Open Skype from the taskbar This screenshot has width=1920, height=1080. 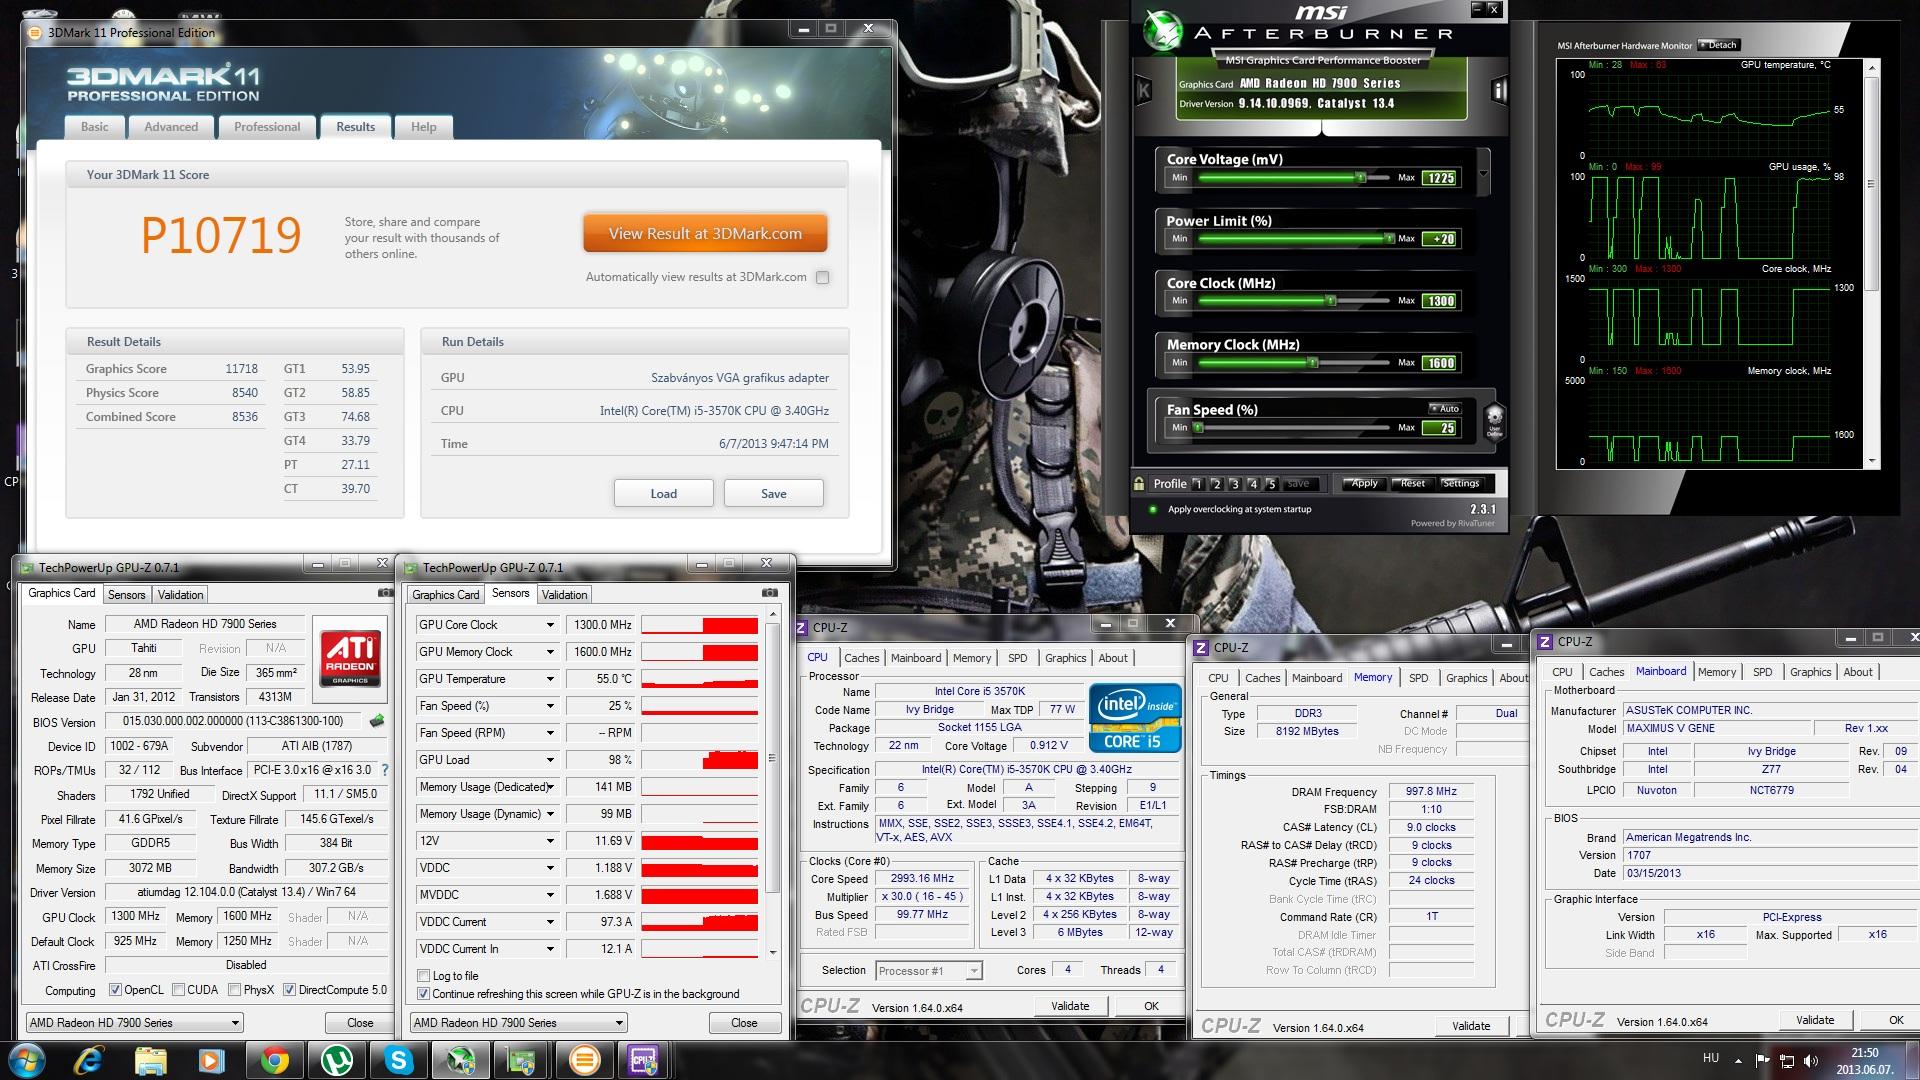[398, 1060]
